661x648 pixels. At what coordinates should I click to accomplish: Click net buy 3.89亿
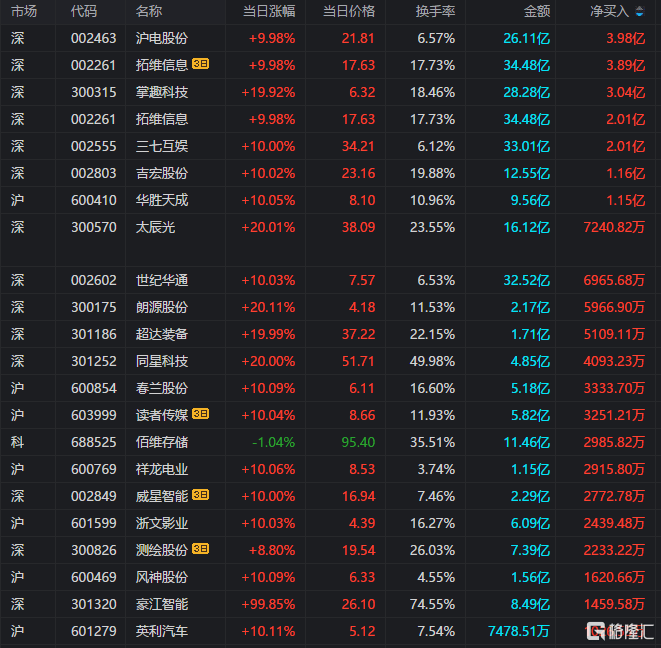point(626,65)
